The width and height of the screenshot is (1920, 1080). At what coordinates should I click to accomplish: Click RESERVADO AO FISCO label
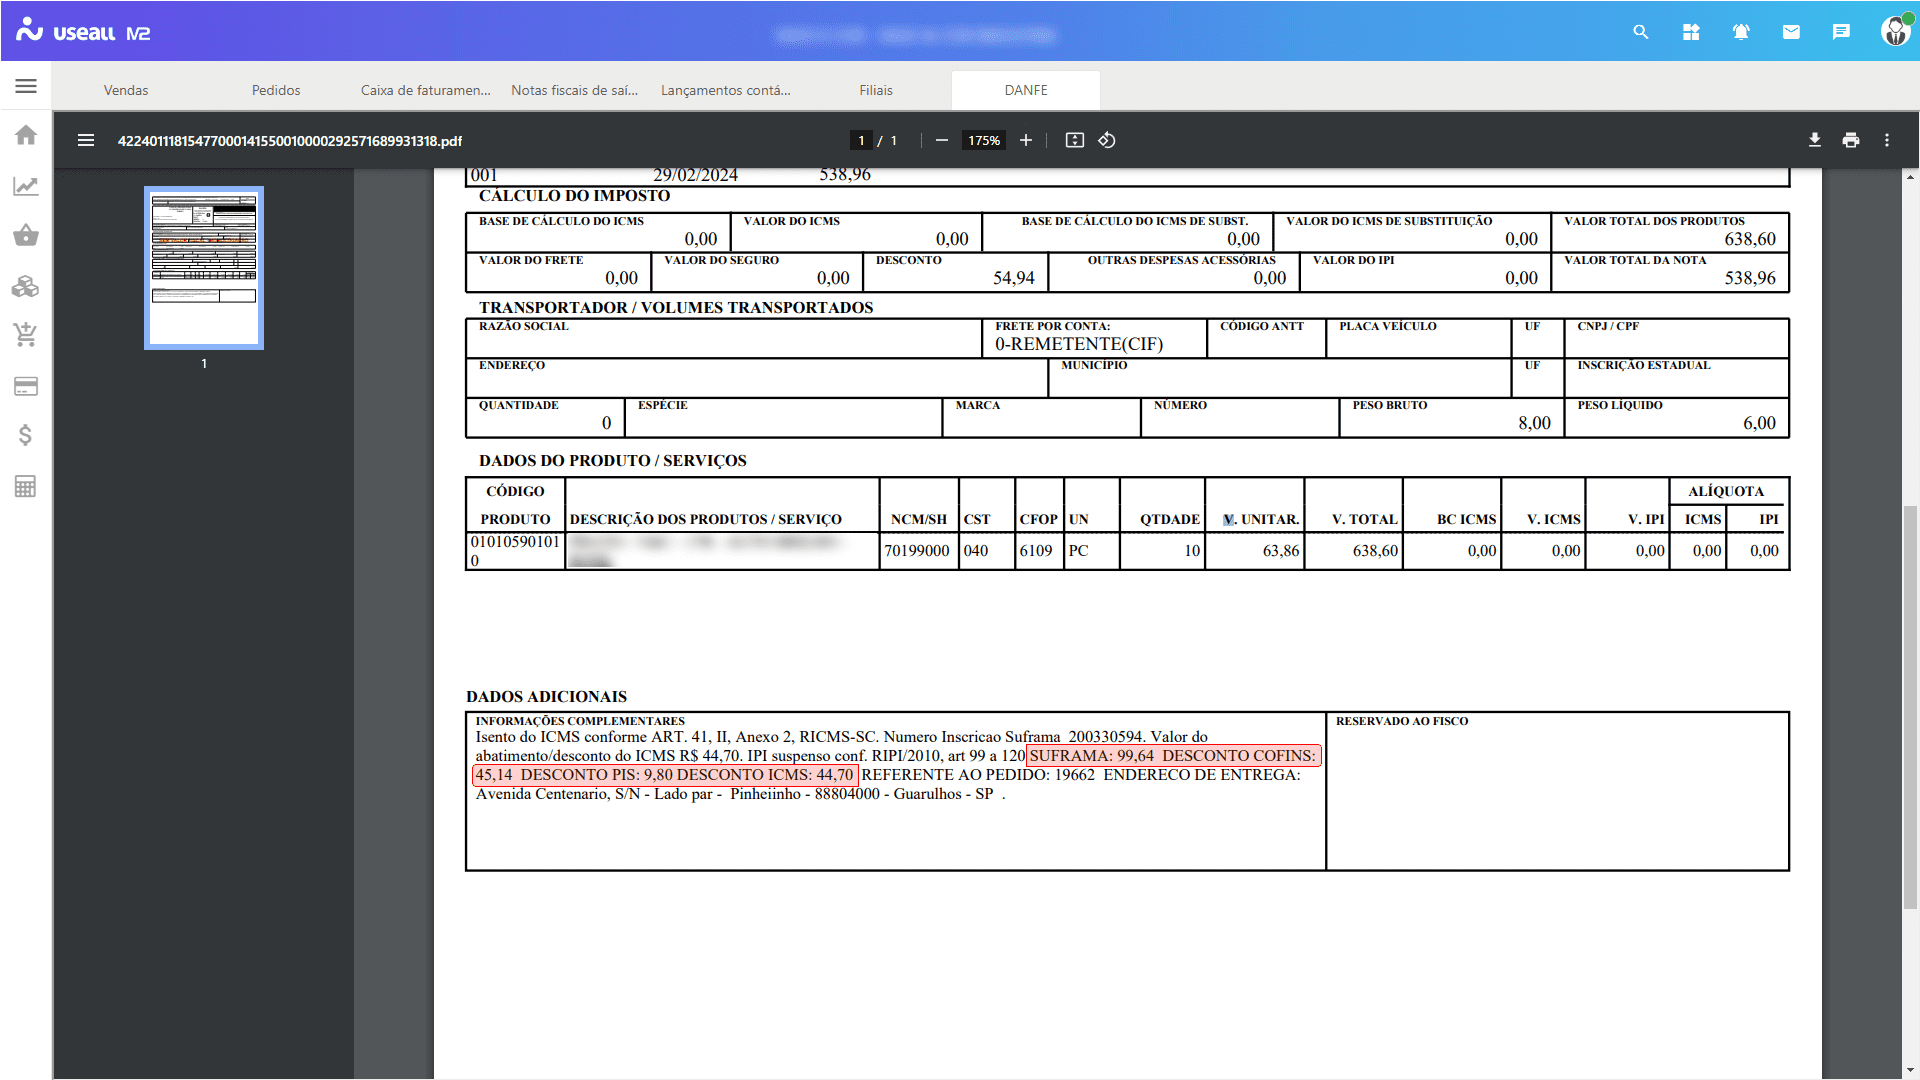pyautogui.click(x=1402, y=721)
